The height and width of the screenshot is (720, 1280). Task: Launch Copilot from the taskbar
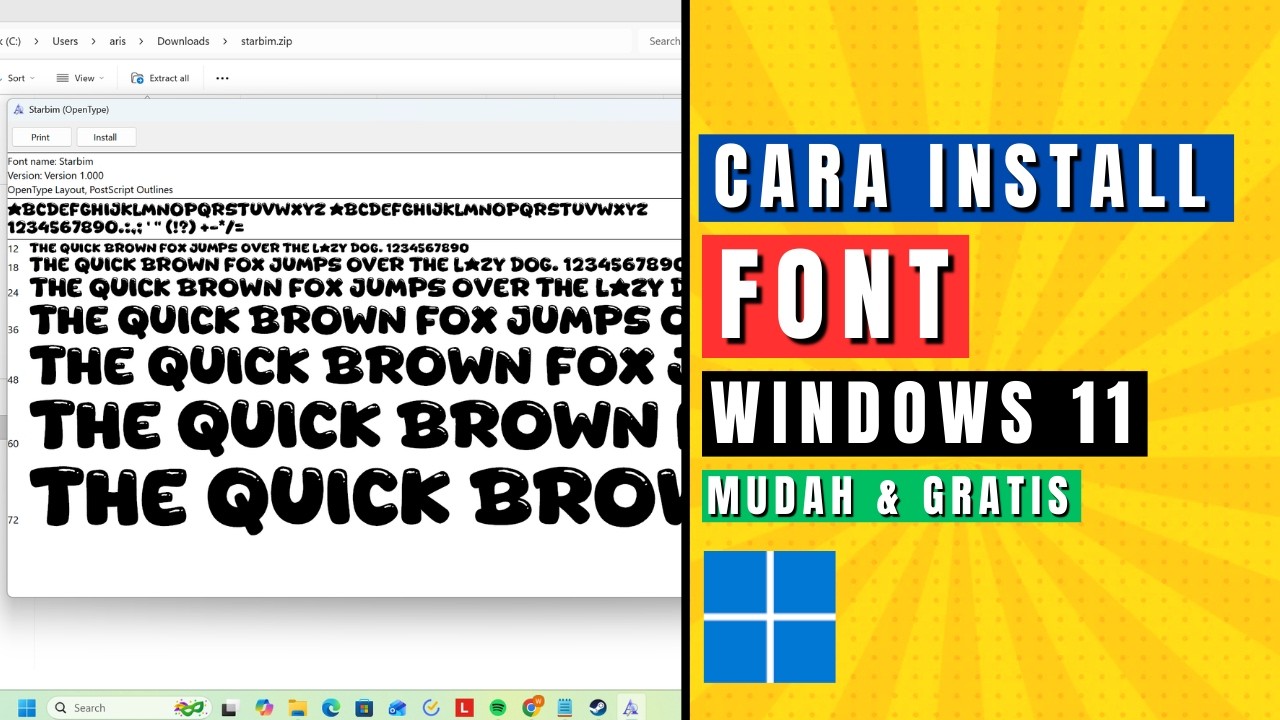point(264,707)
